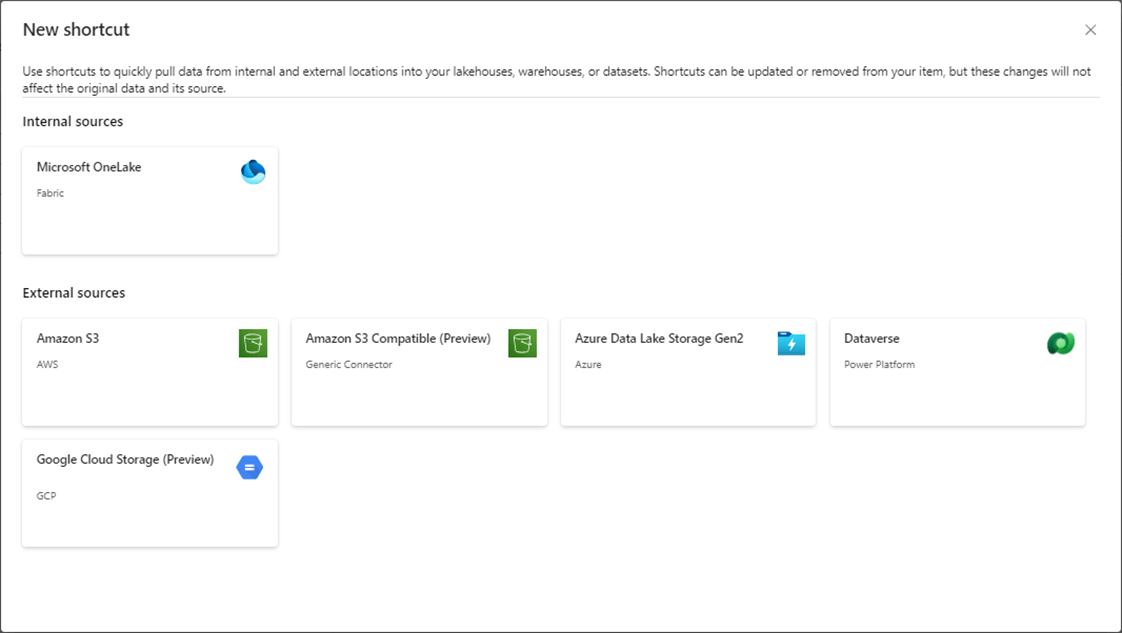Click the green Dataverse icon
The width and height of the screenshot is (1122, 633).
[x=1060, y=343]
